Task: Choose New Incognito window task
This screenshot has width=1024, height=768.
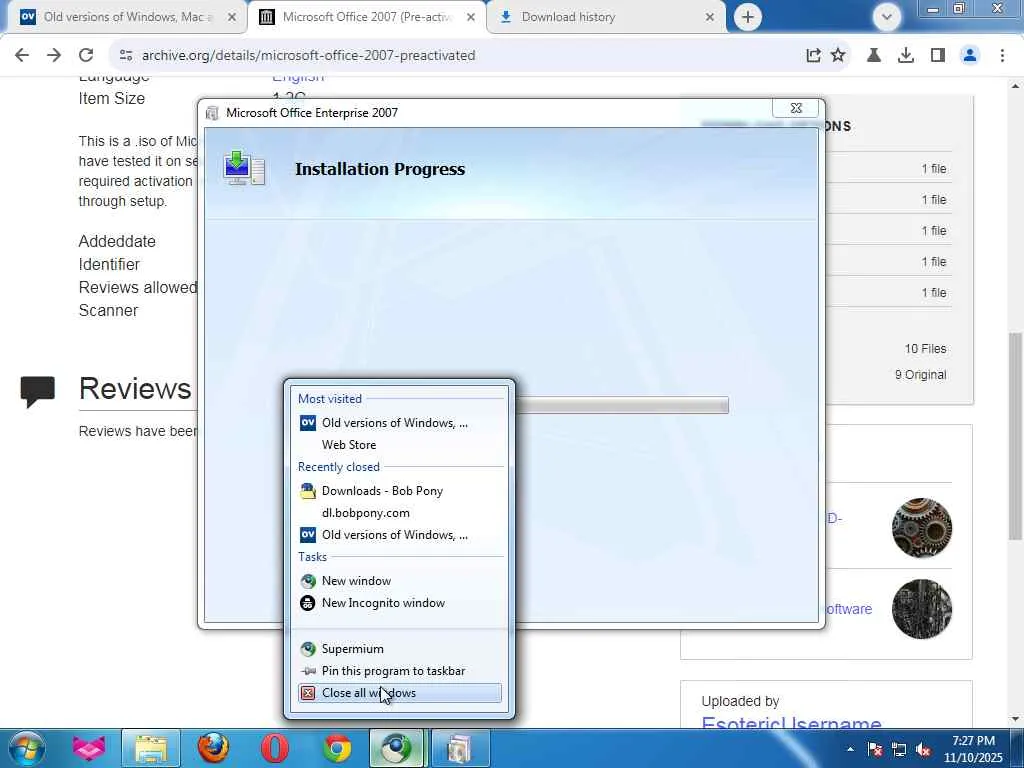Action: coord(400,603)
